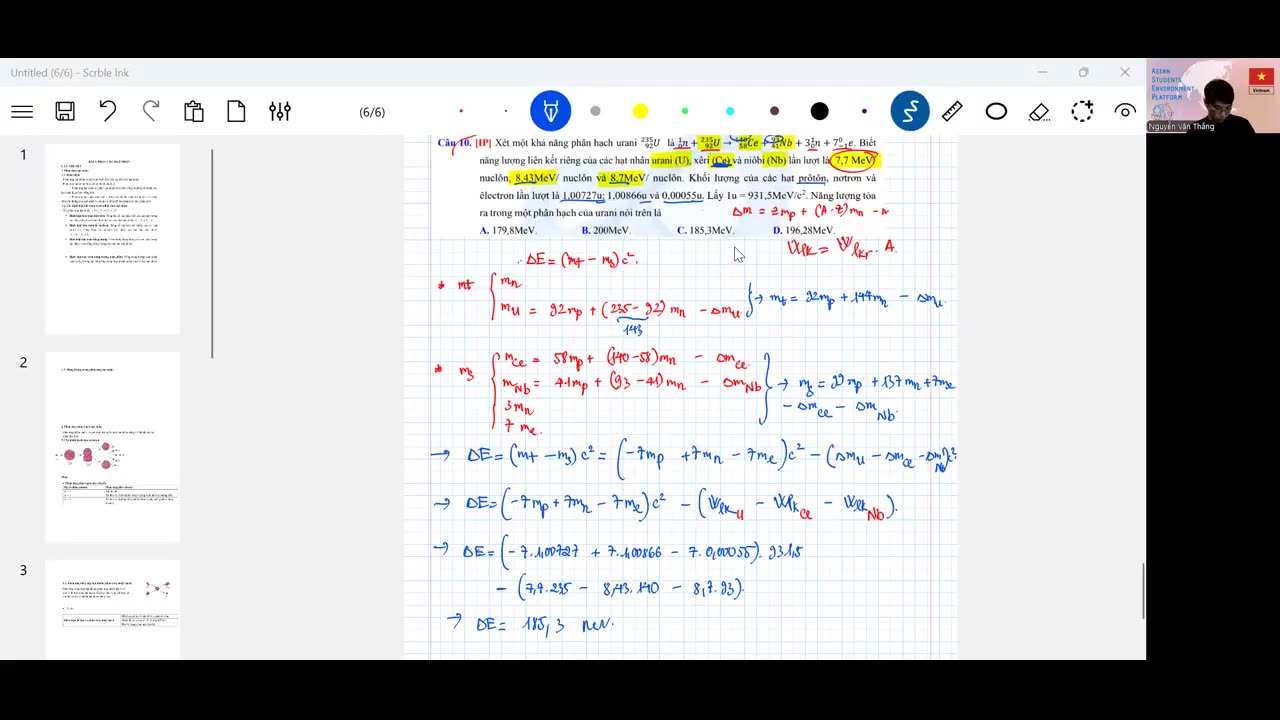Screen dimensions: 1280x720
Task: Open the sliders settings icon
Action: click(280, 111)
